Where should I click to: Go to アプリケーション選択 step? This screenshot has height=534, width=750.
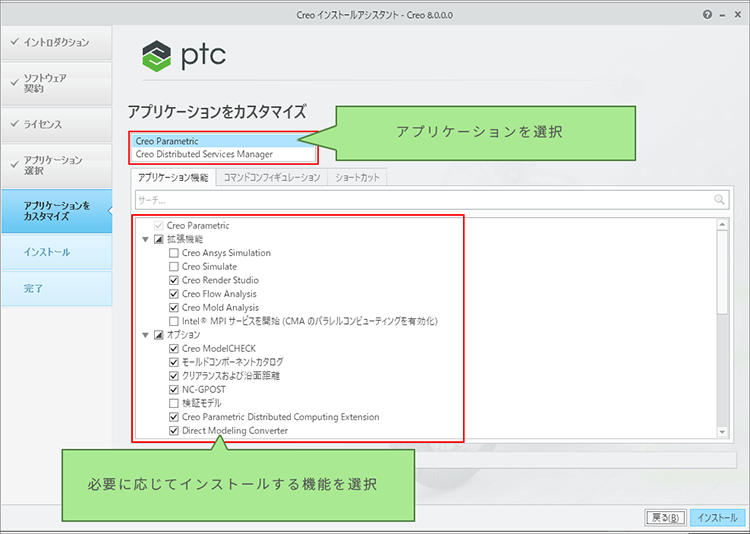[56, 165]
